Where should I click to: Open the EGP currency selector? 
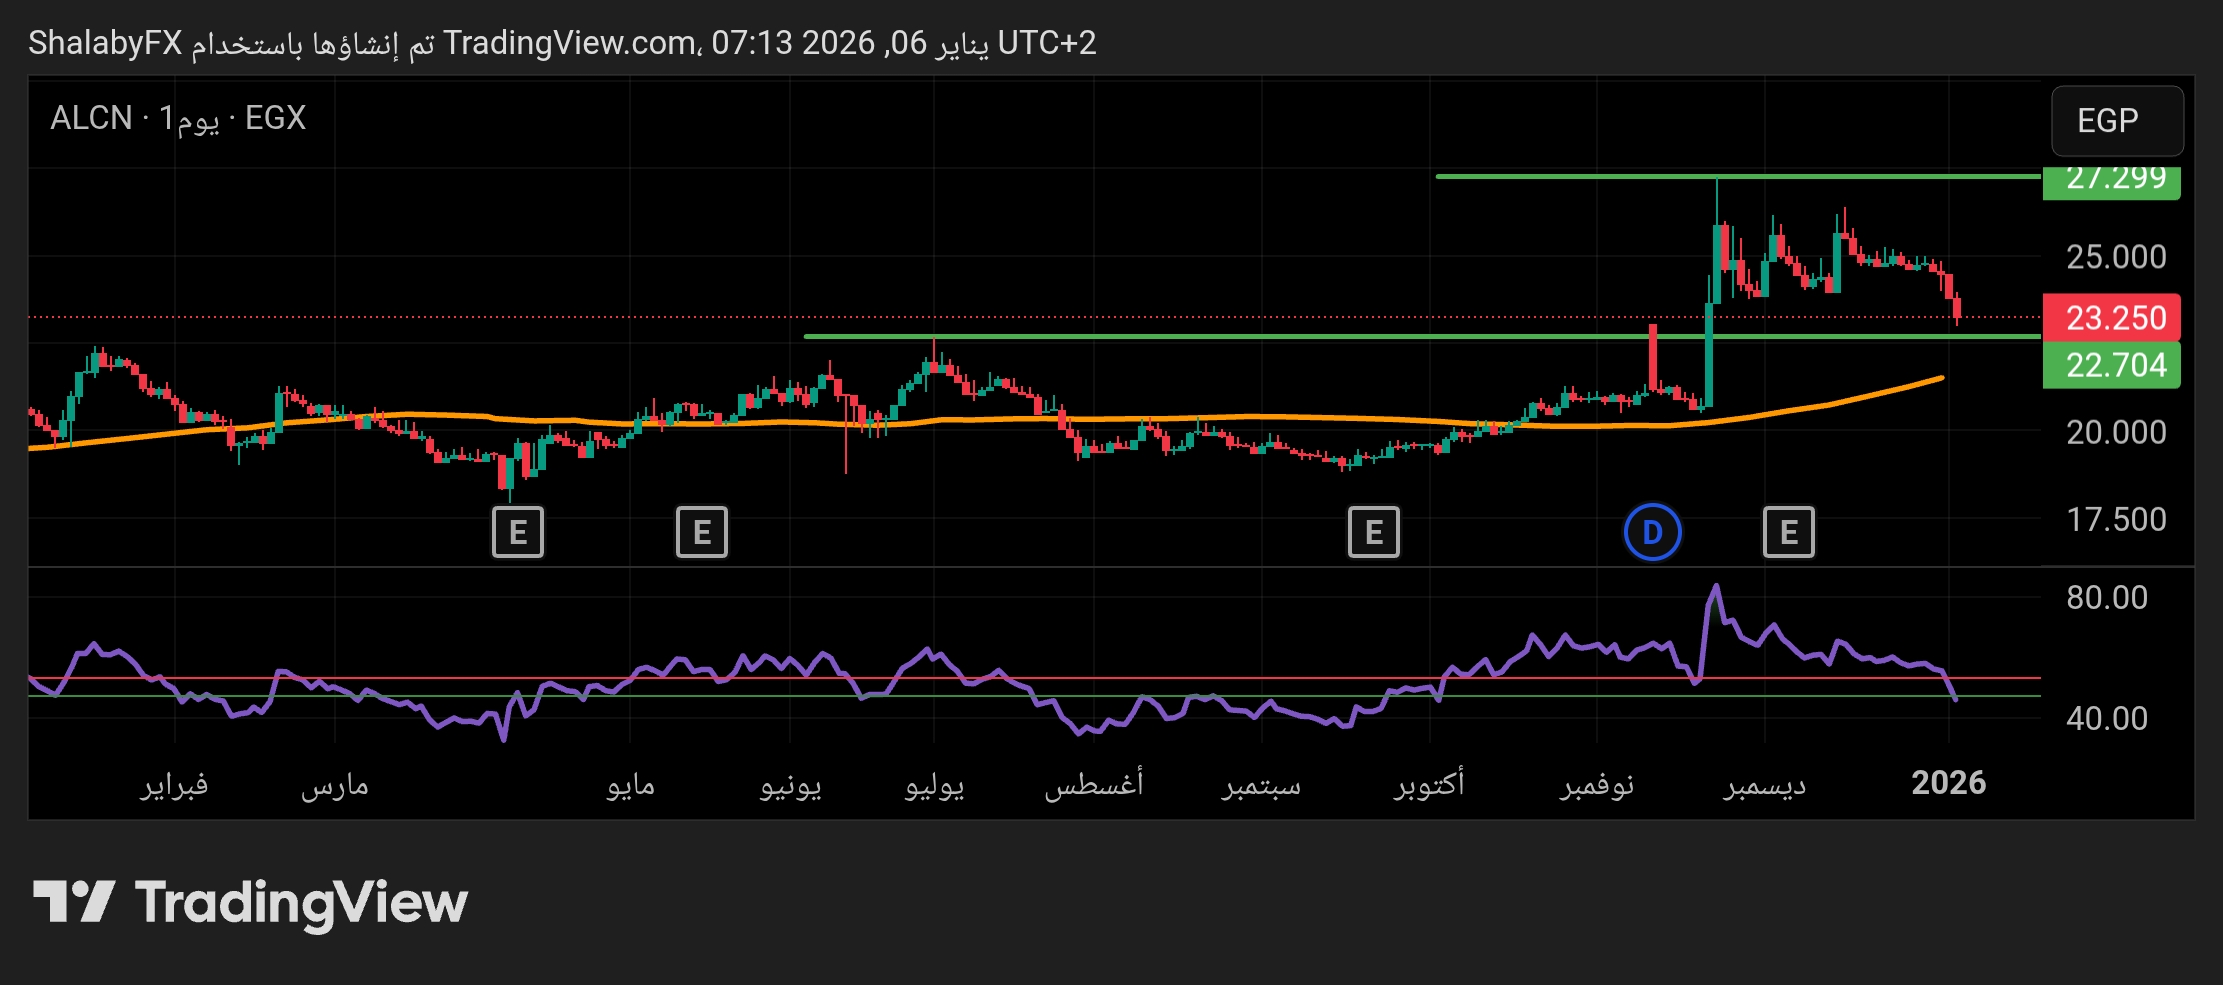[2116, 121]
